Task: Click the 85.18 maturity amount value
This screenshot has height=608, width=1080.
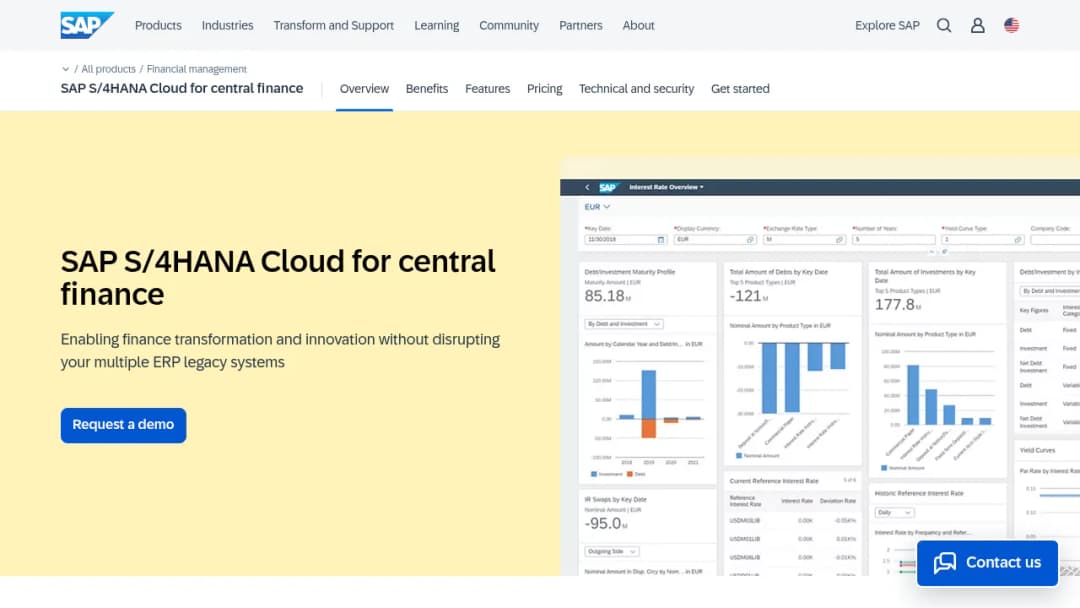Action: coord(607,296)
